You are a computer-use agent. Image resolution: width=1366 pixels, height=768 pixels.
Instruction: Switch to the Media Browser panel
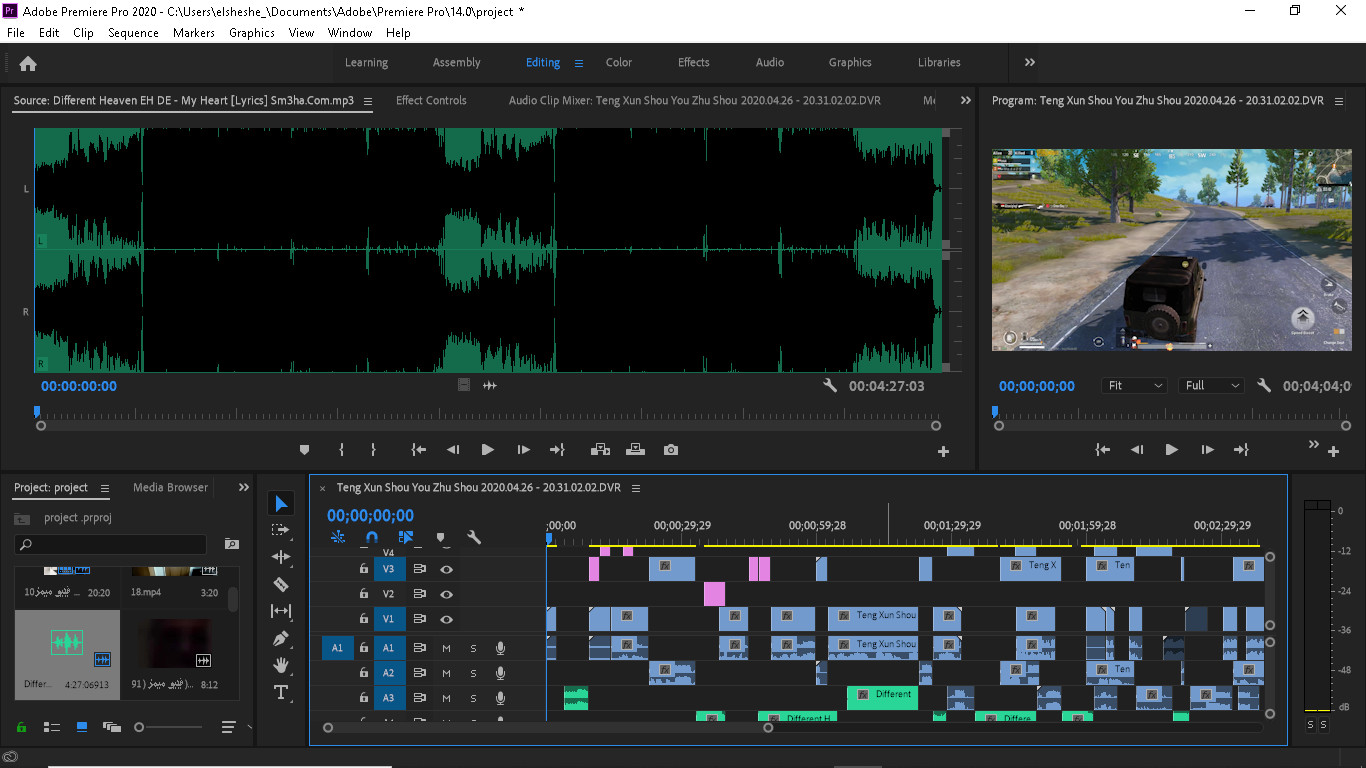[169, 487]
